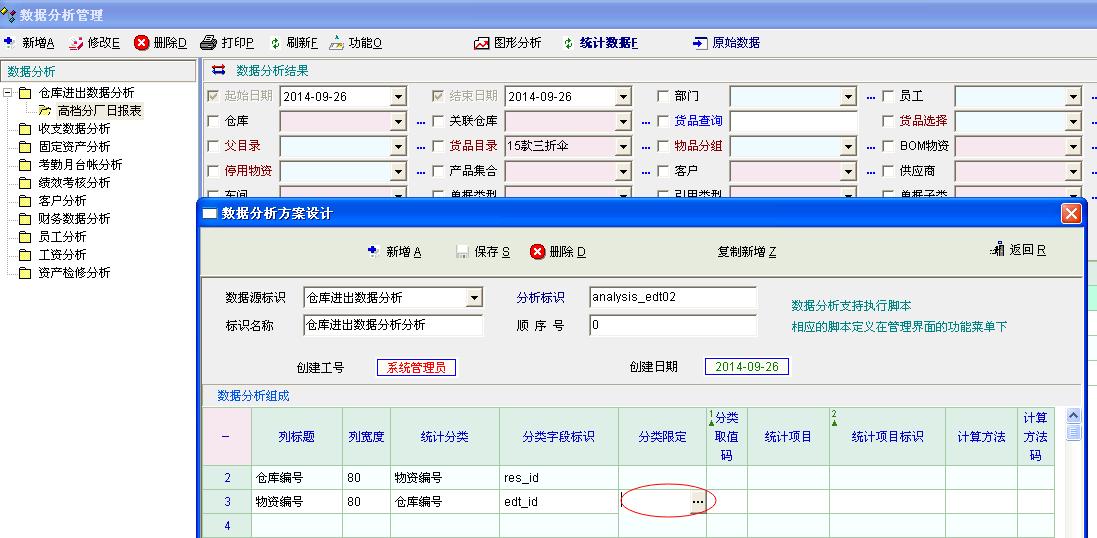Click the 分析标识 input field
The height and width of the screenshot is (538, 1097).
[672, 297]
